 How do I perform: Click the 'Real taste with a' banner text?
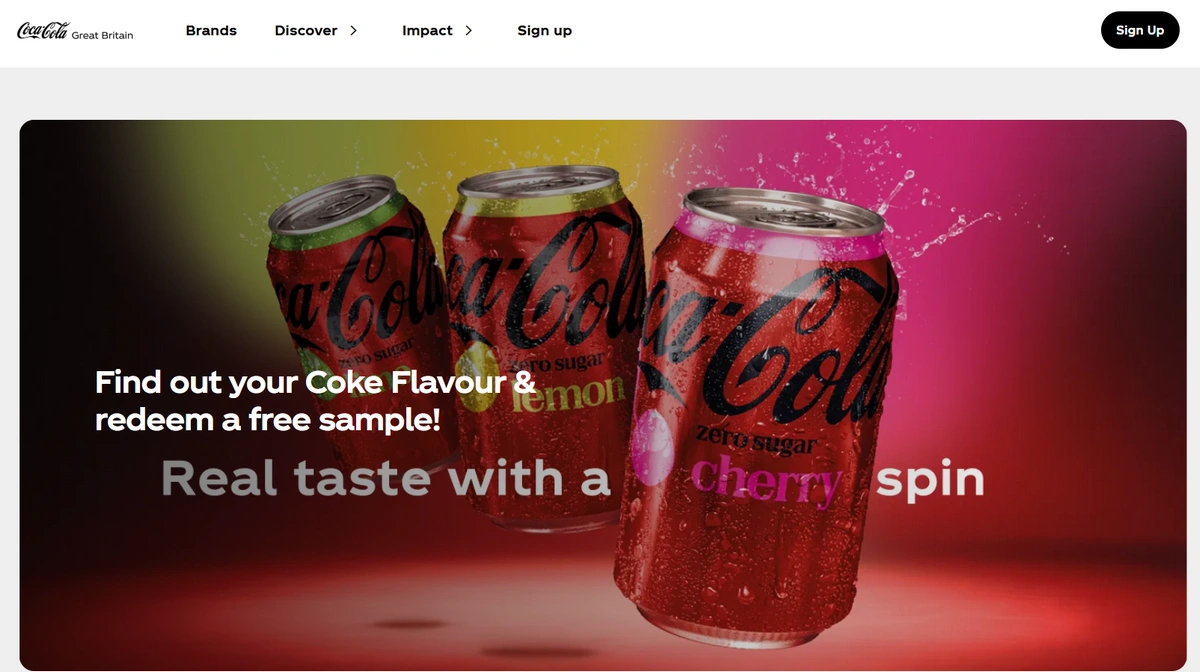(x=386, y=478)
